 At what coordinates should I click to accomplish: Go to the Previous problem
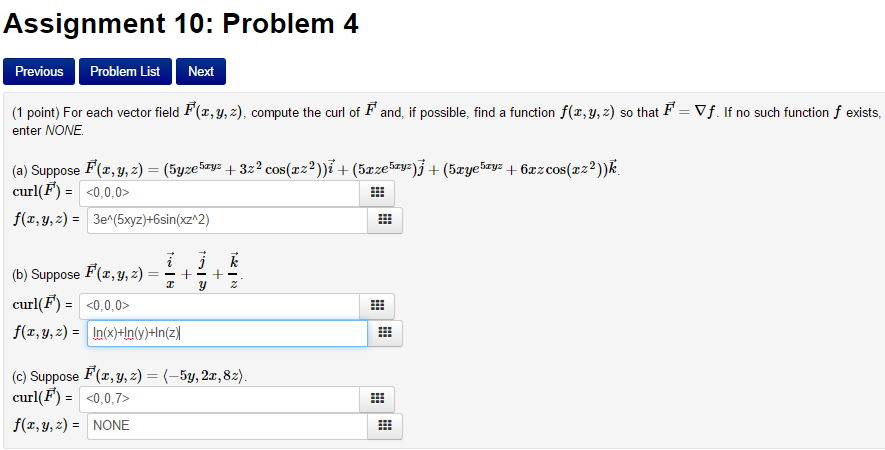(x=39, y=72)
